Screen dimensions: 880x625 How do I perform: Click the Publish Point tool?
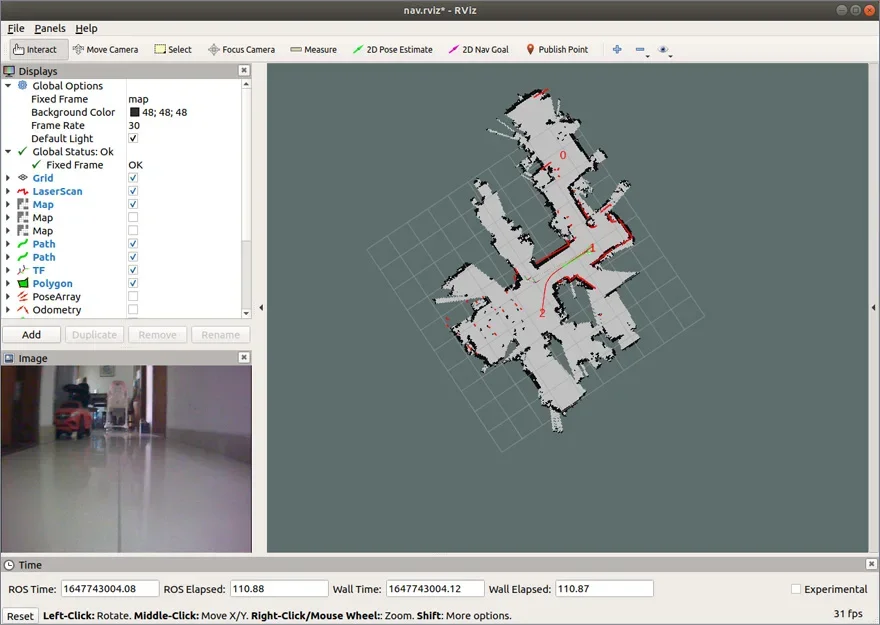[x=557, y=49]
